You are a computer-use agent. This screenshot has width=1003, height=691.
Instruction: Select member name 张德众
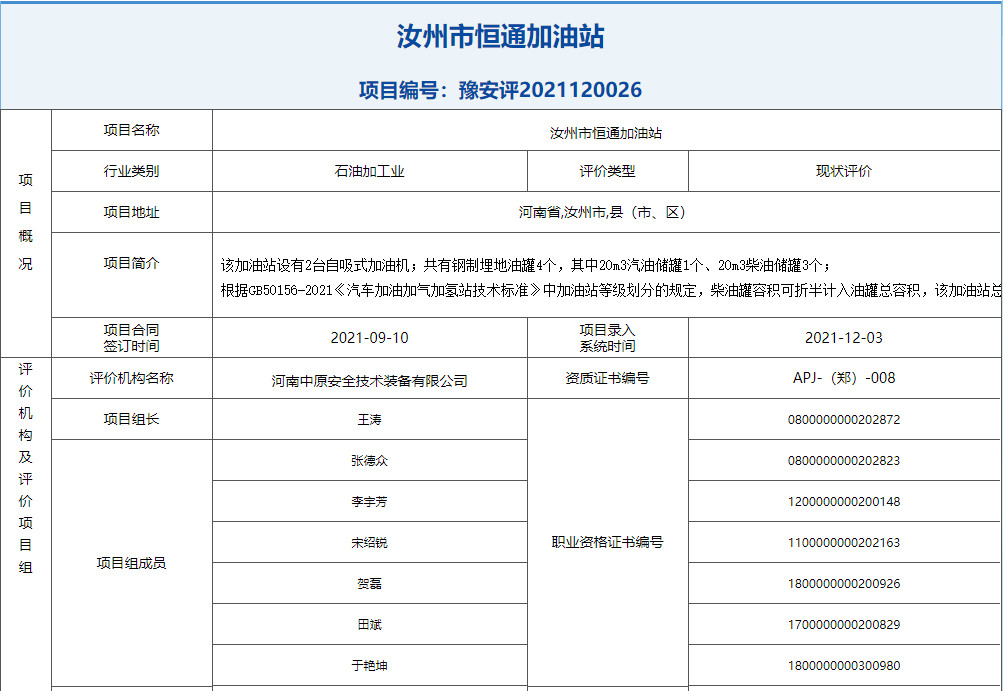tap(370, 461)
